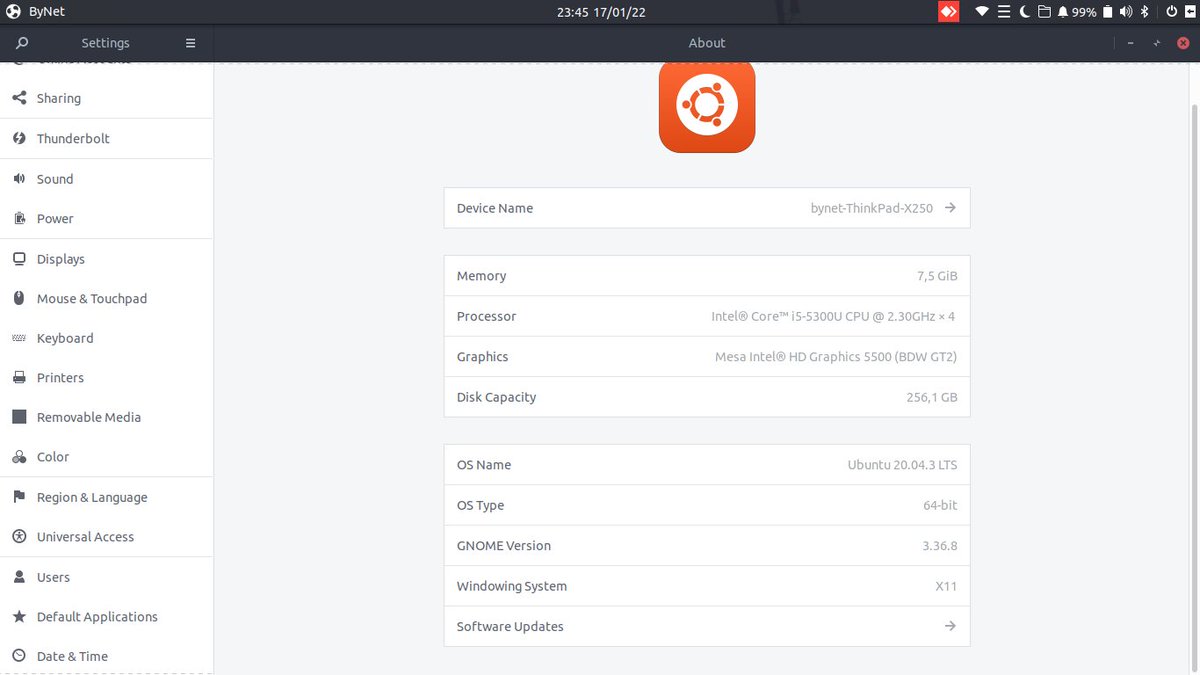
Task: Open the Wi-Fi network indicator
Action: [x=982, y=12]
